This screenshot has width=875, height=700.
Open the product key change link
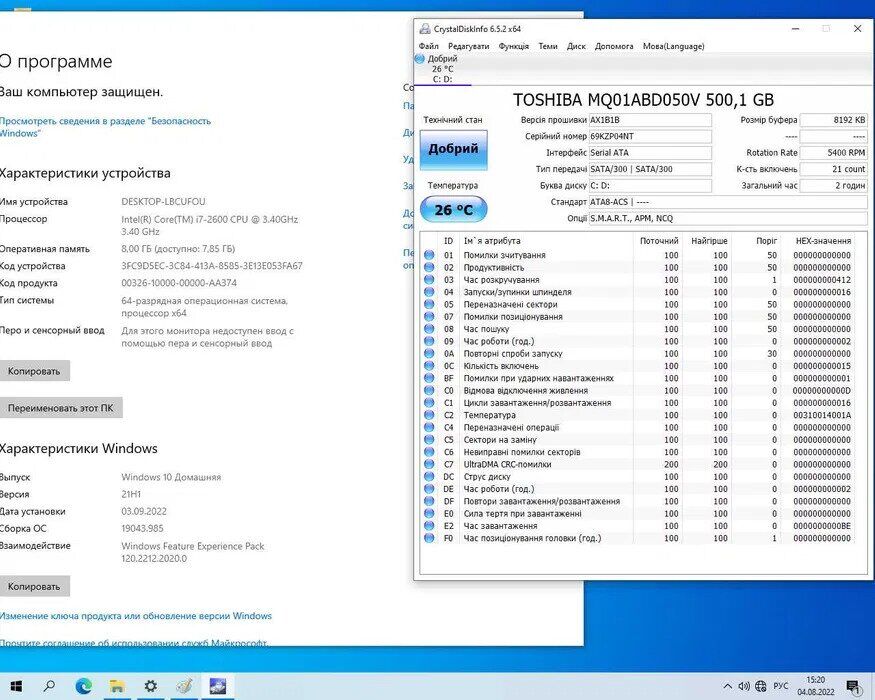point(136,616)
